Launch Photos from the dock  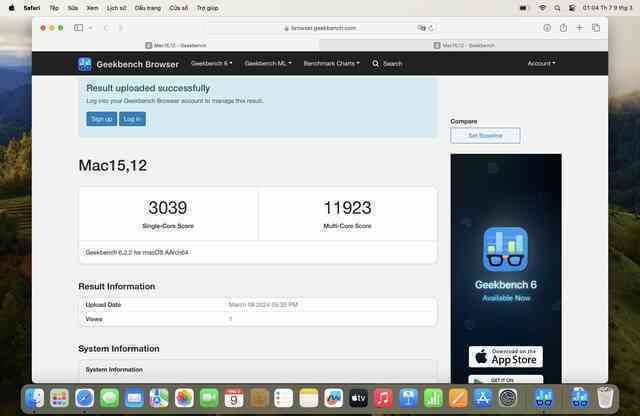point(184,398)
